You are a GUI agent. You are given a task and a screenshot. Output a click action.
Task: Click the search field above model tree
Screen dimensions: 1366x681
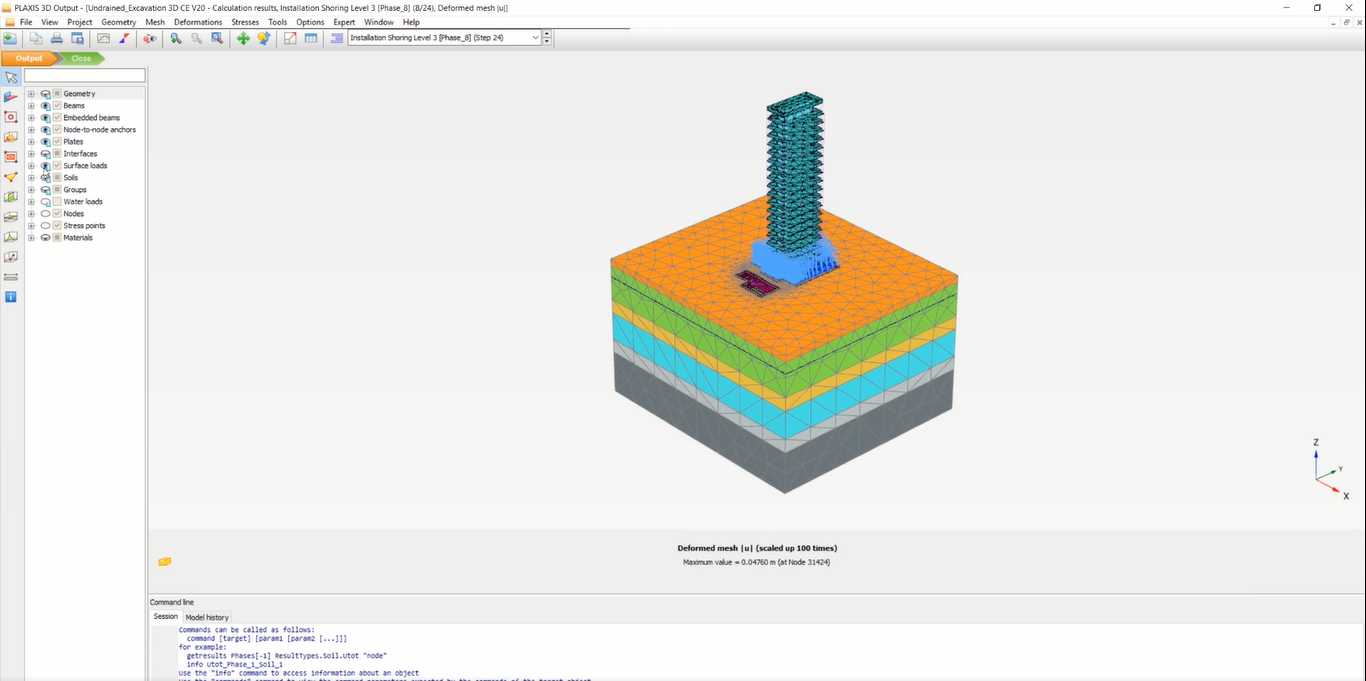pyautogui.click(x=85, y=76)
